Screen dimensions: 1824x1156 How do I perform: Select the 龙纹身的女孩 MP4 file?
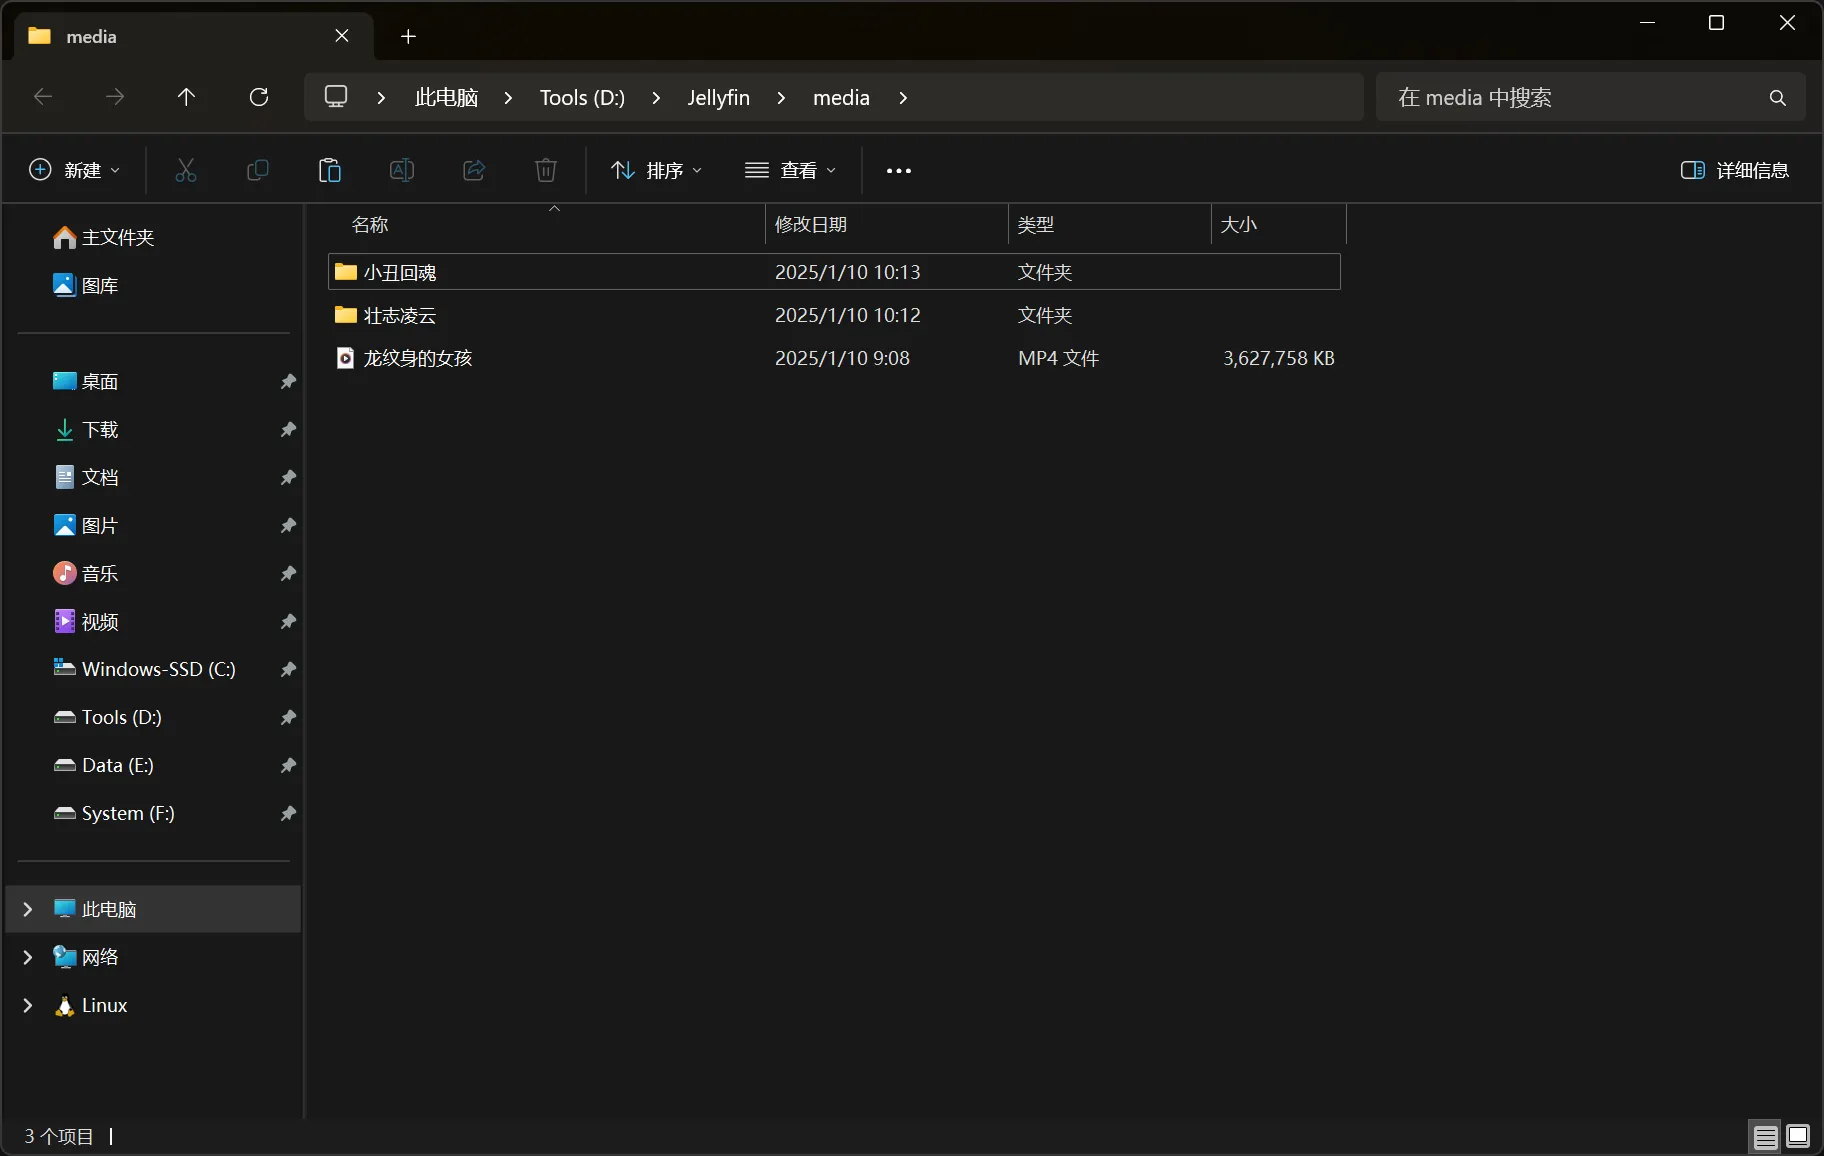pos(418,358)
